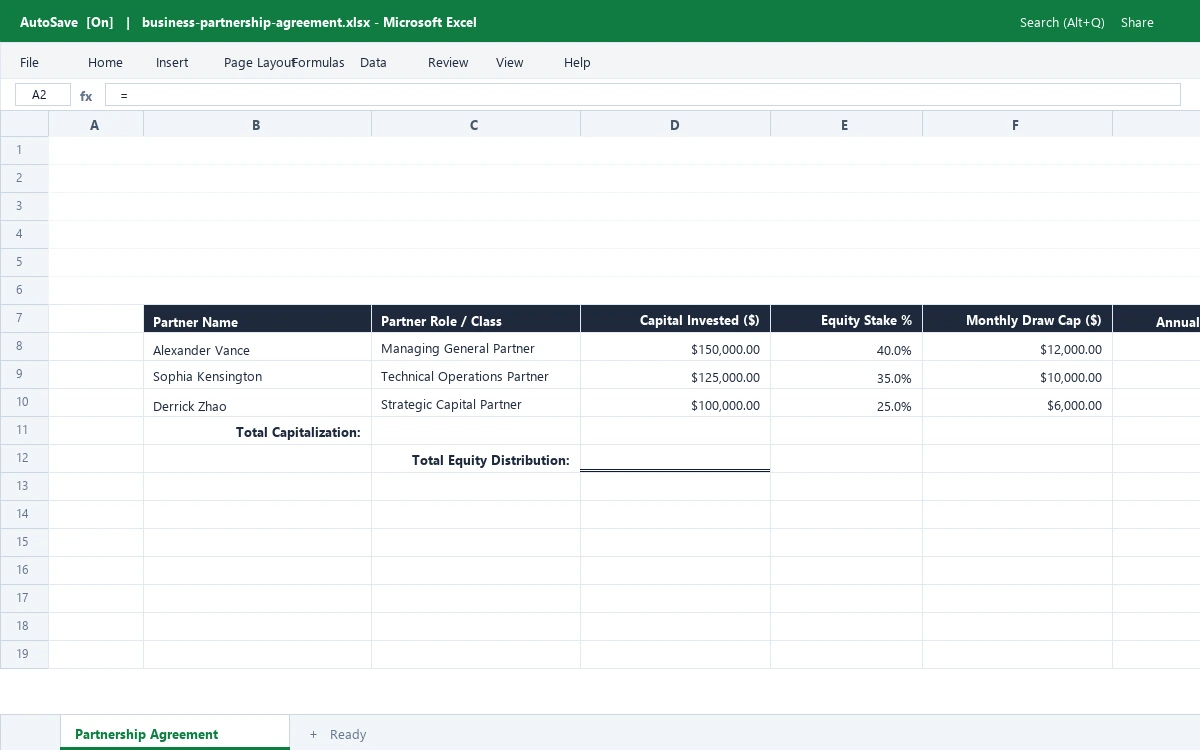Click inside the formula bar
Screen dimensions: 1200x750
(642, 95)
